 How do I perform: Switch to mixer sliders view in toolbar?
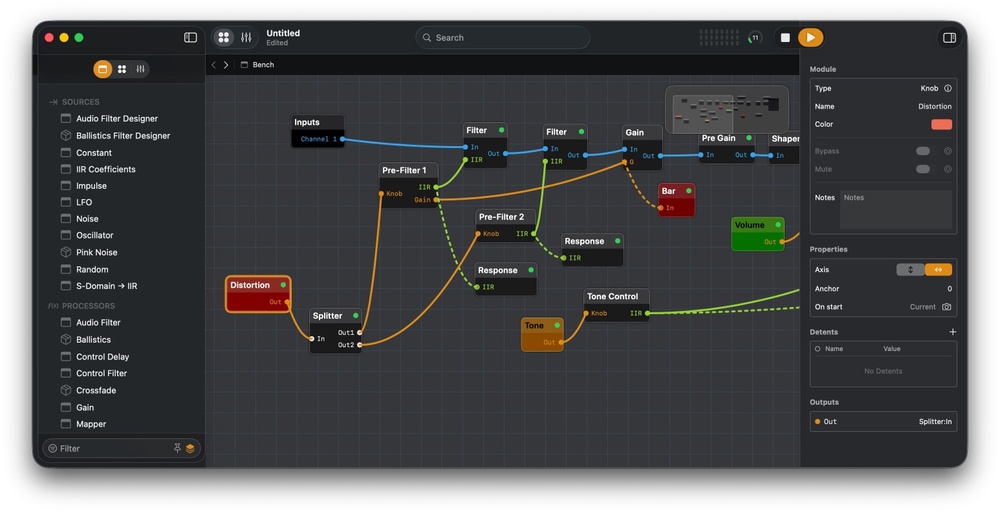pos(246,38)
